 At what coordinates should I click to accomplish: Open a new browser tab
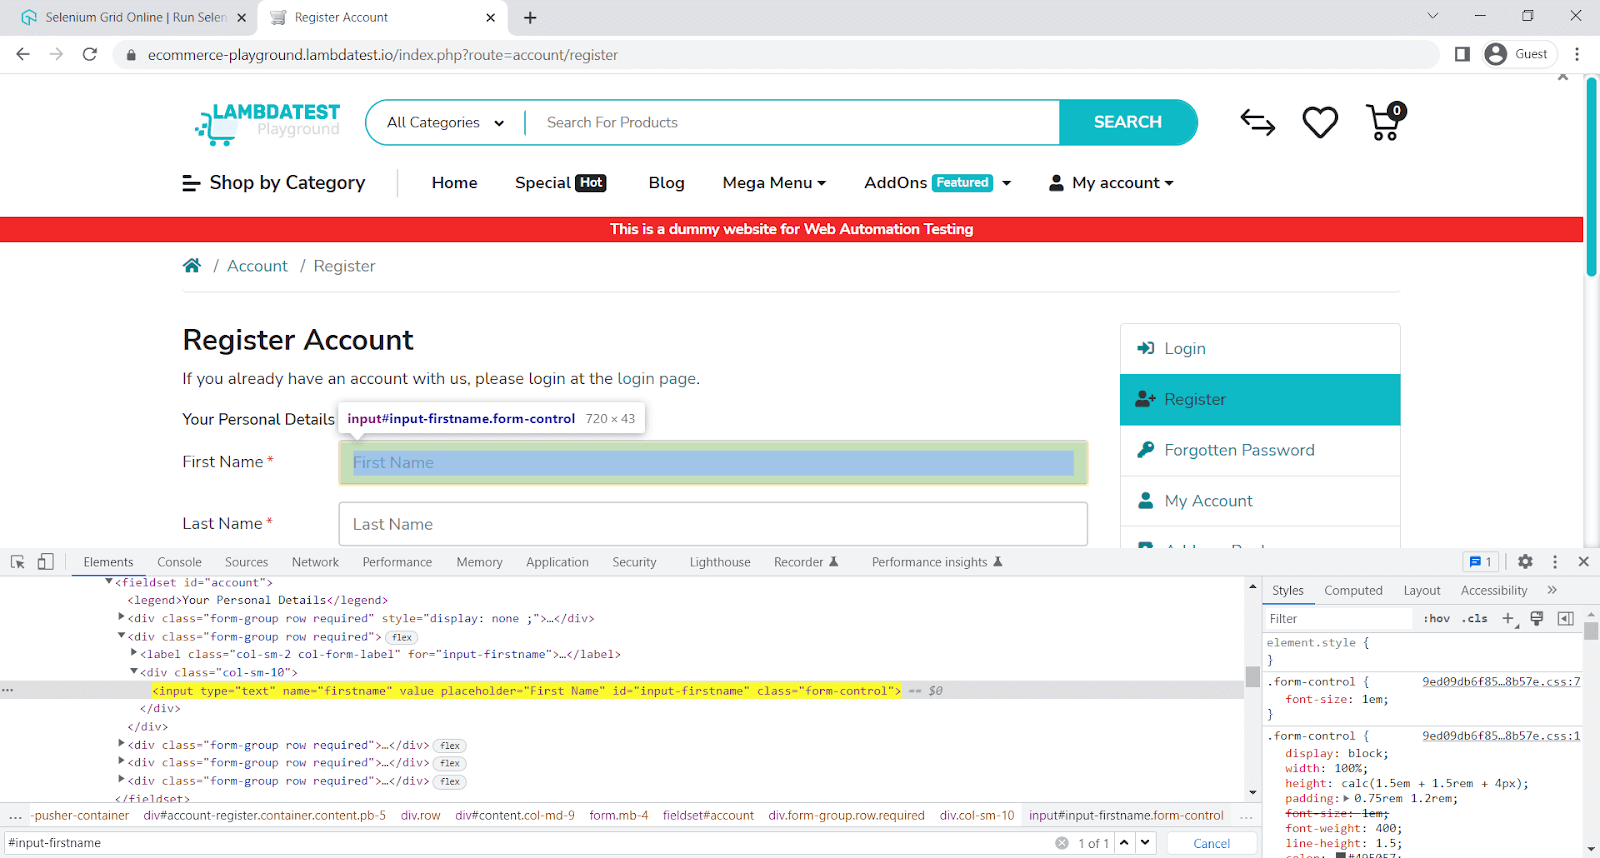point(530,17)
